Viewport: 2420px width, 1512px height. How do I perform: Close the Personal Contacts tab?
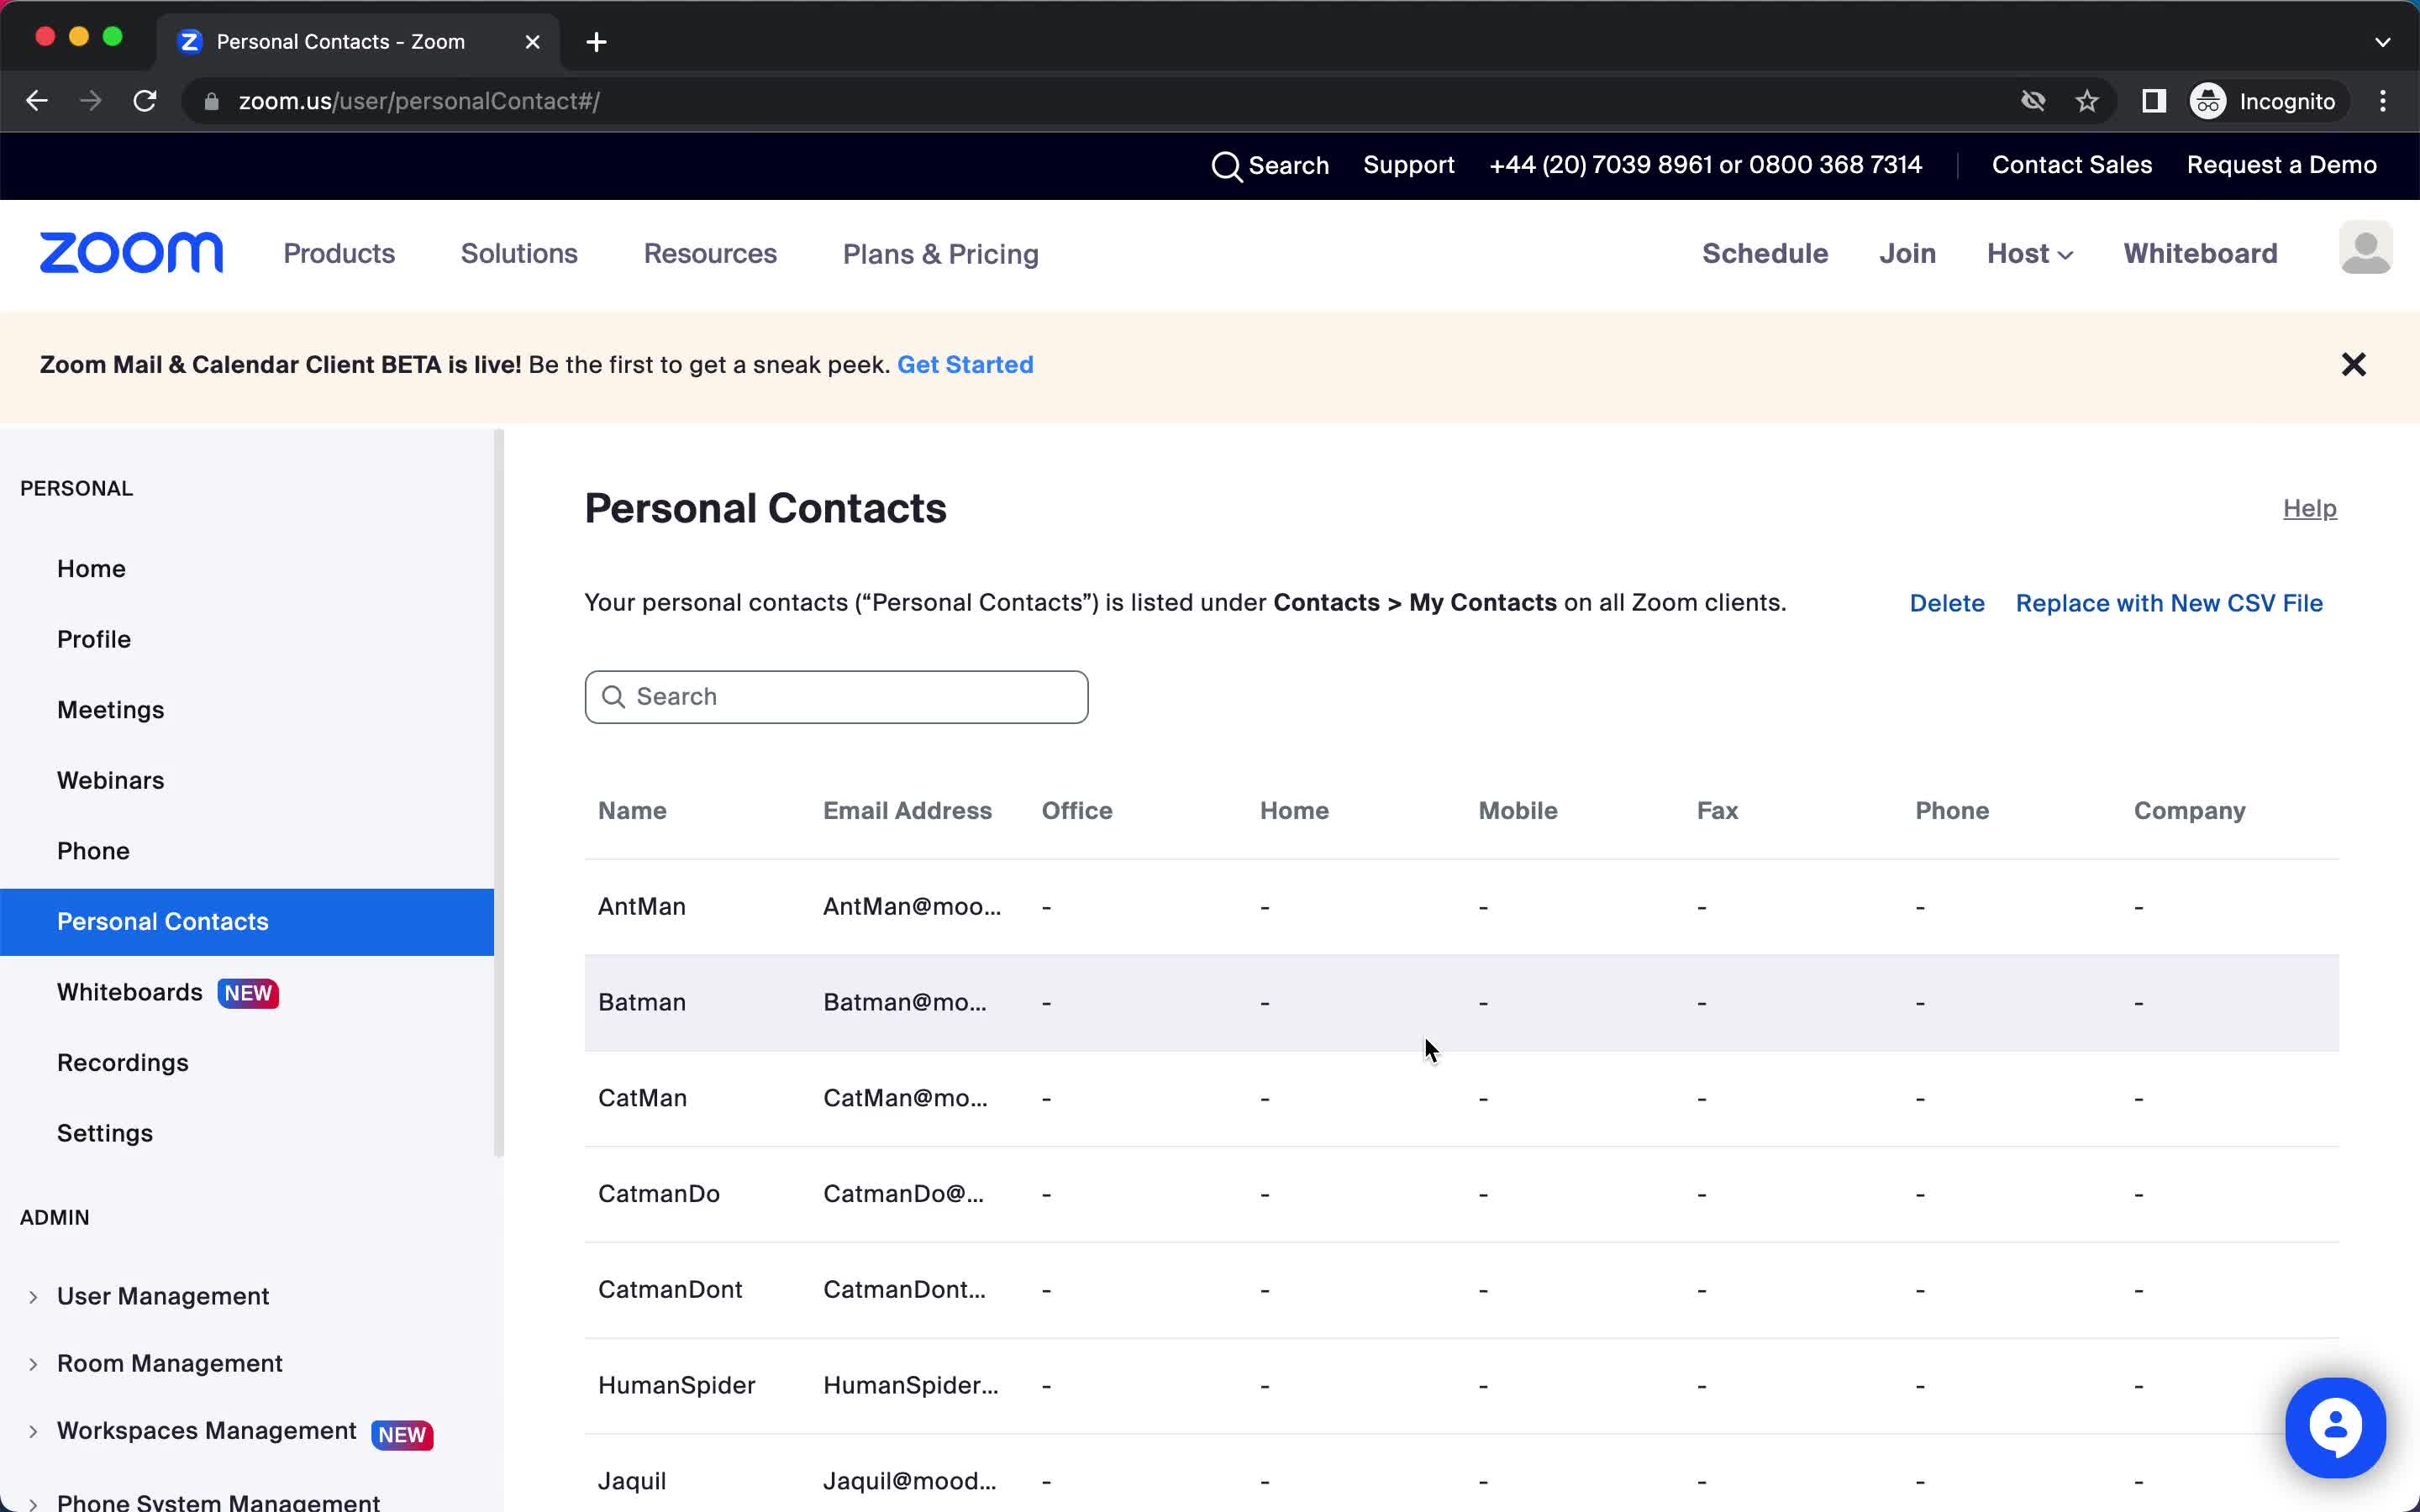coord(533,42)
